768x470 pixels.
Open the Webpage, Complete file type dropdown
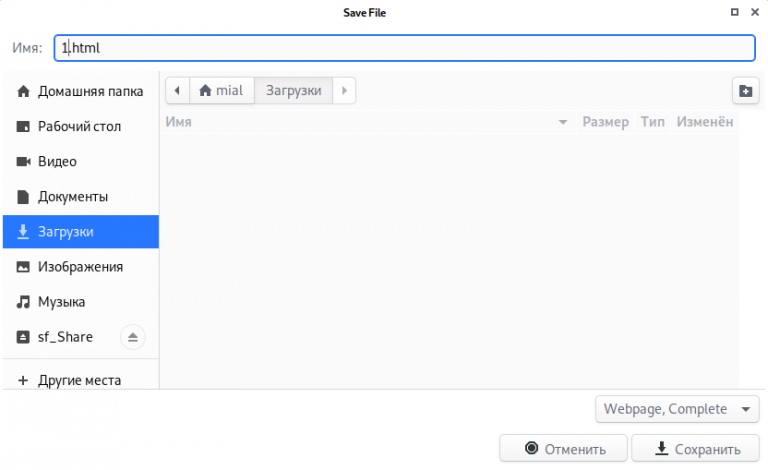coord(677,409)
